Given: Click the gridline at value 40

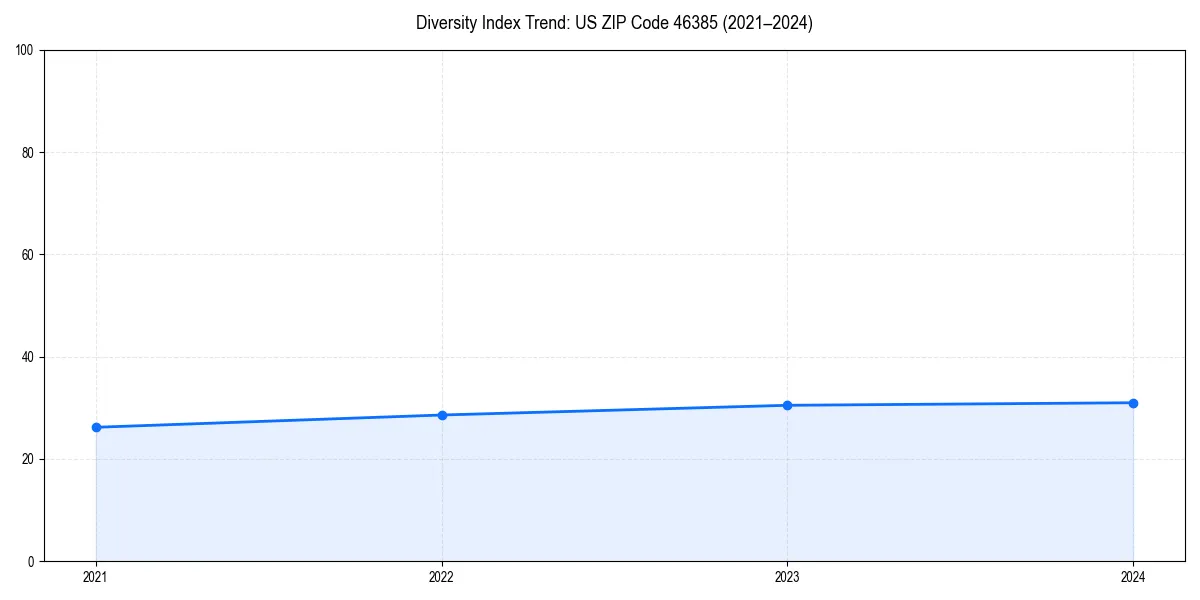Looking at the screenshot, I should tap(600, 355).
